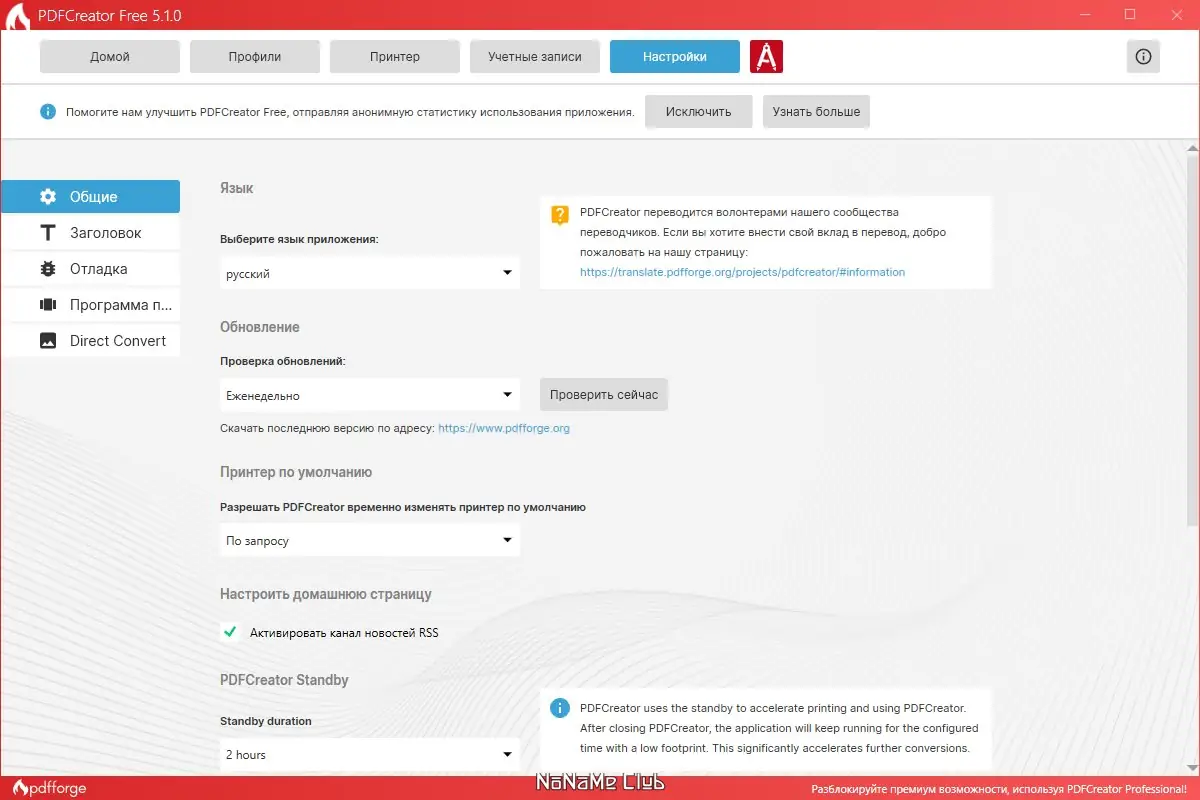Image resolution: width=1200 pixels, height=800 pixels.
Task: Toggle Активировать канал новостей RSS checkbox
Action: click(230, 632)
